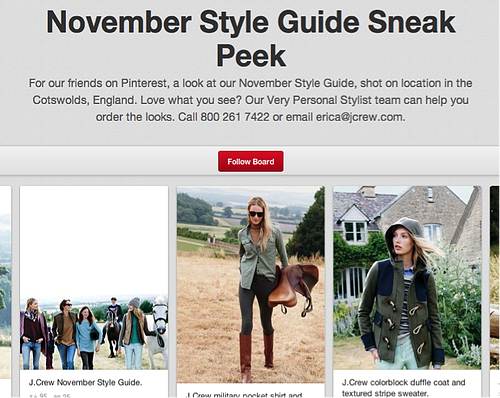Open the group walking with horses pin
The width and height of the screenshot is (500, 398).
pos(94,278)
